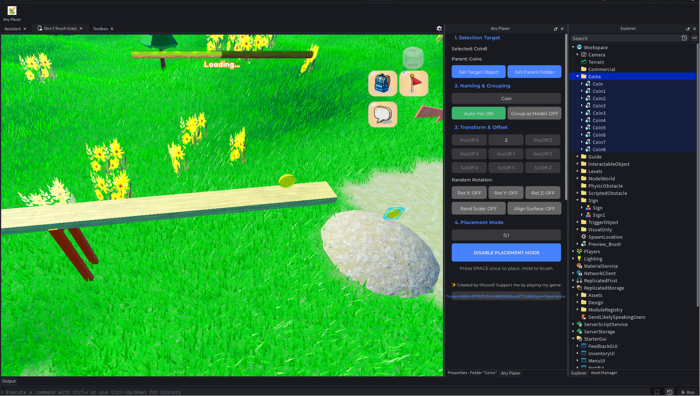Open the chat bubble icon in viewport
700x396 pixels.
pos(383,114)
